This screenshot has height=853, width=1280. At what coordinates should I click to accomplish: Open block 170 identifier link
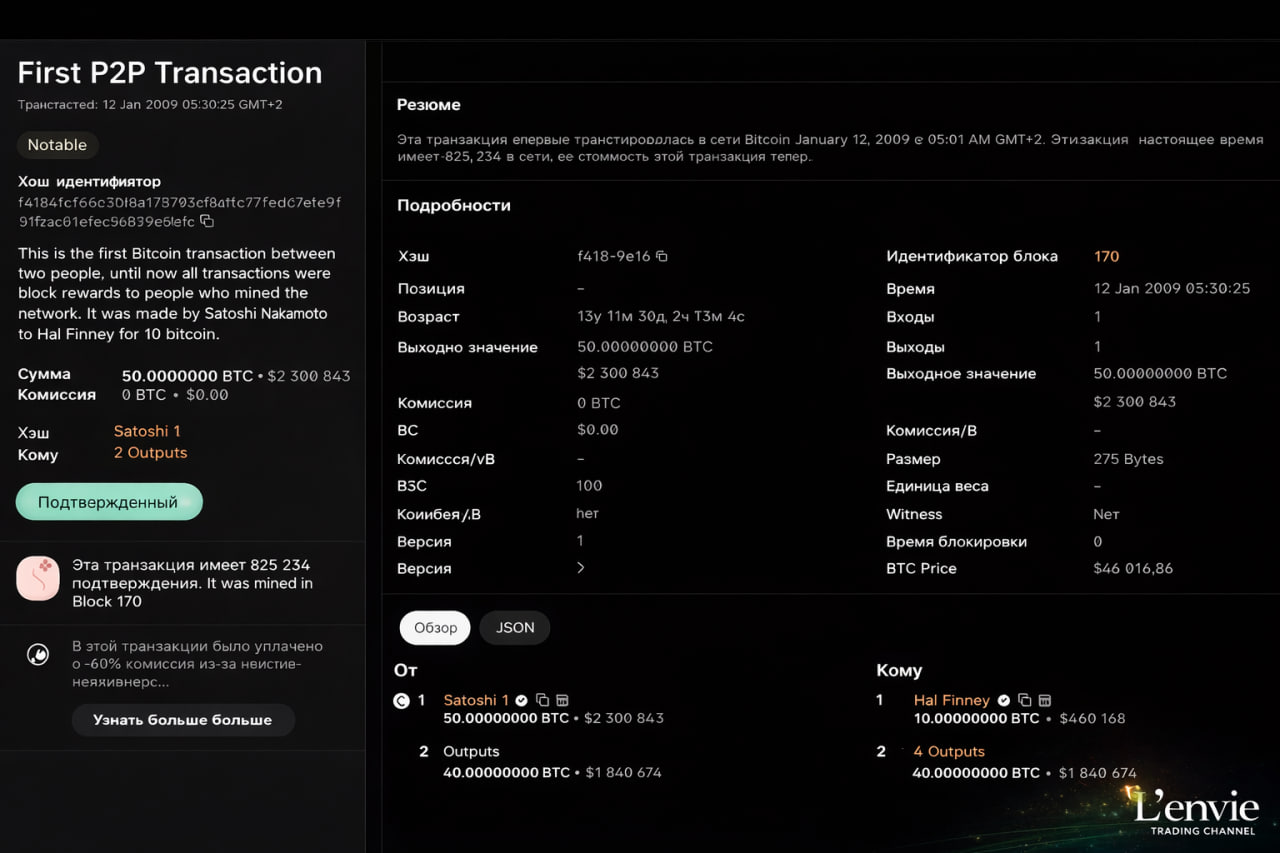(x=1106, y=256)
